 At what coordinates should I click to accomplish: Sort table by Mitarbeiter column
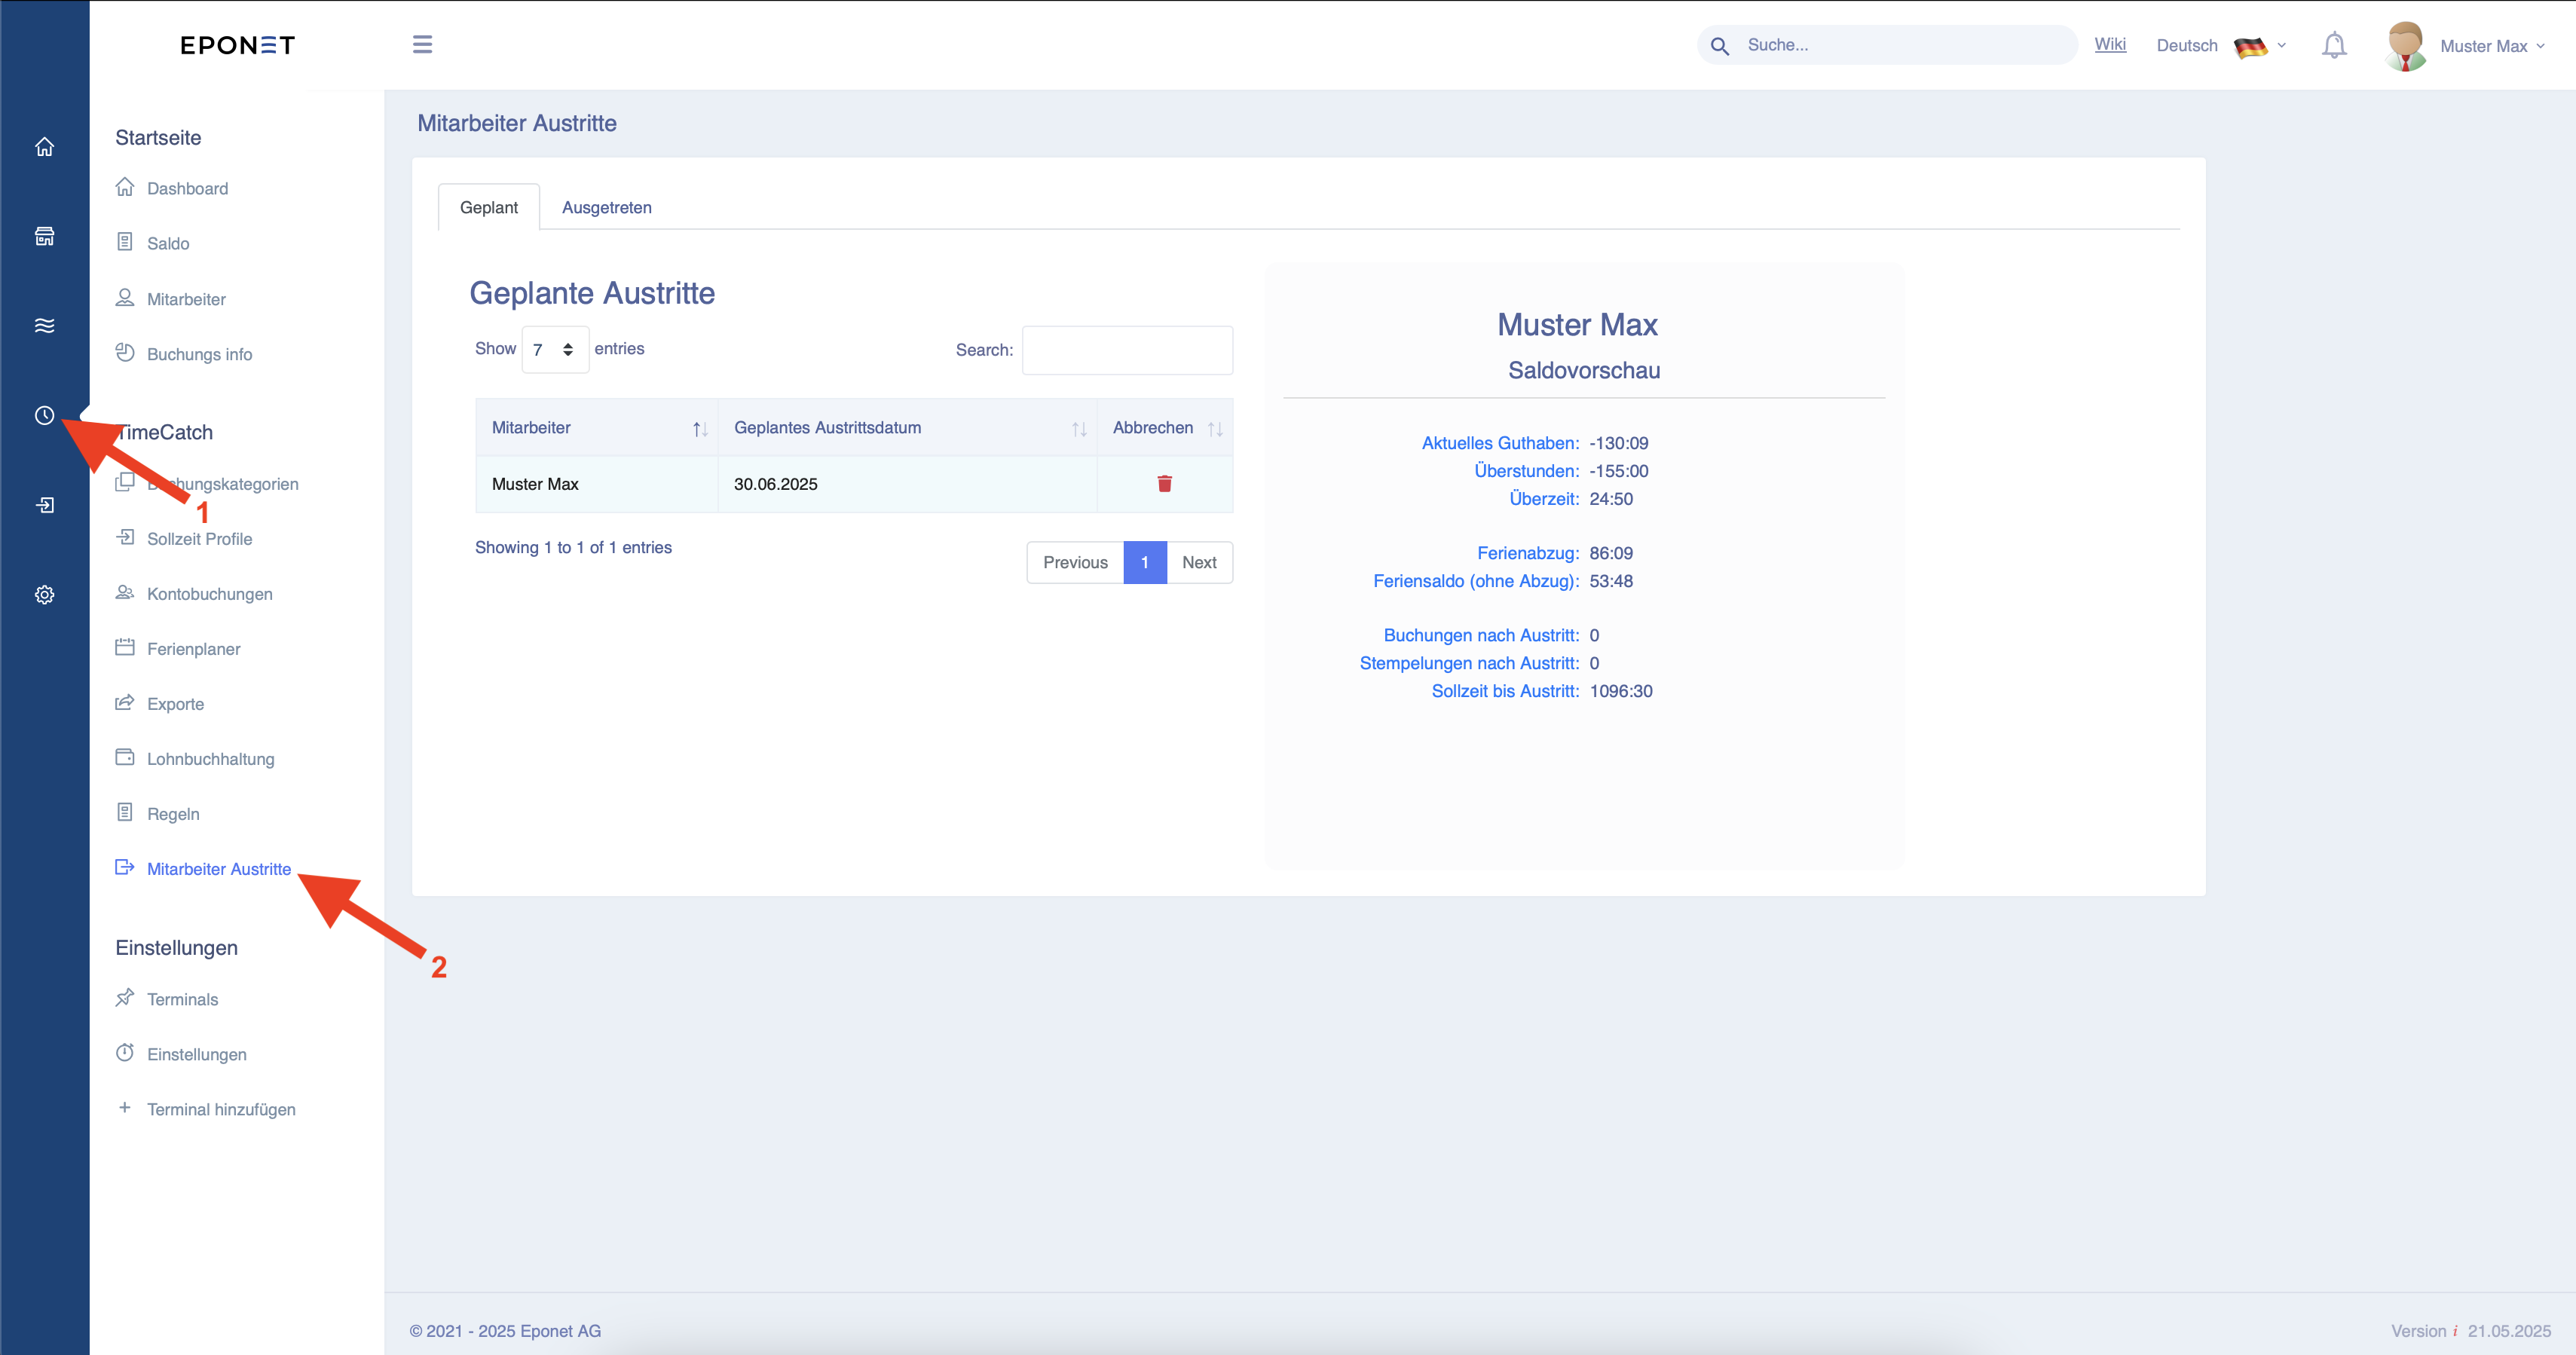pos(596,428)
